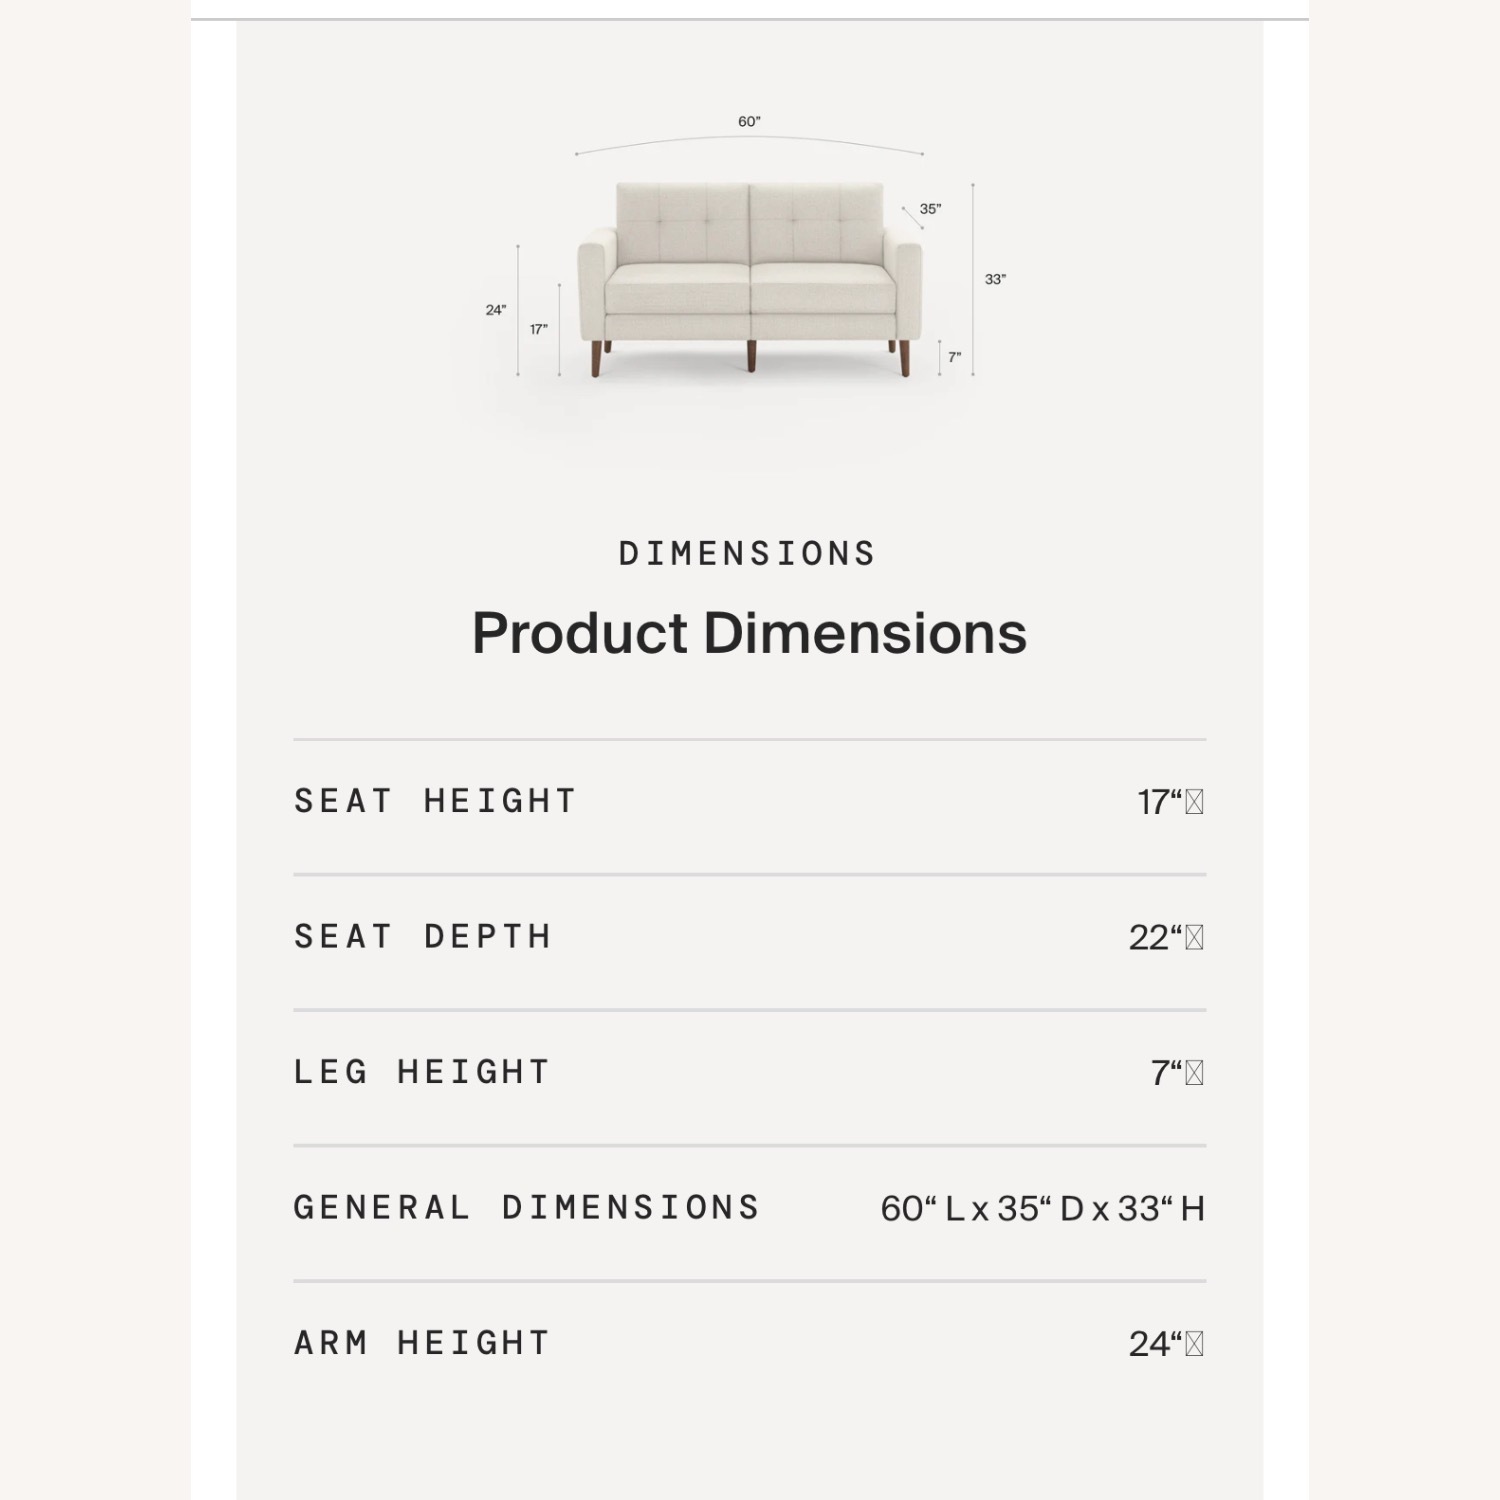Click the 24" Arm Height value
The image size is (1500, 1500).
click(1165, 1344)
